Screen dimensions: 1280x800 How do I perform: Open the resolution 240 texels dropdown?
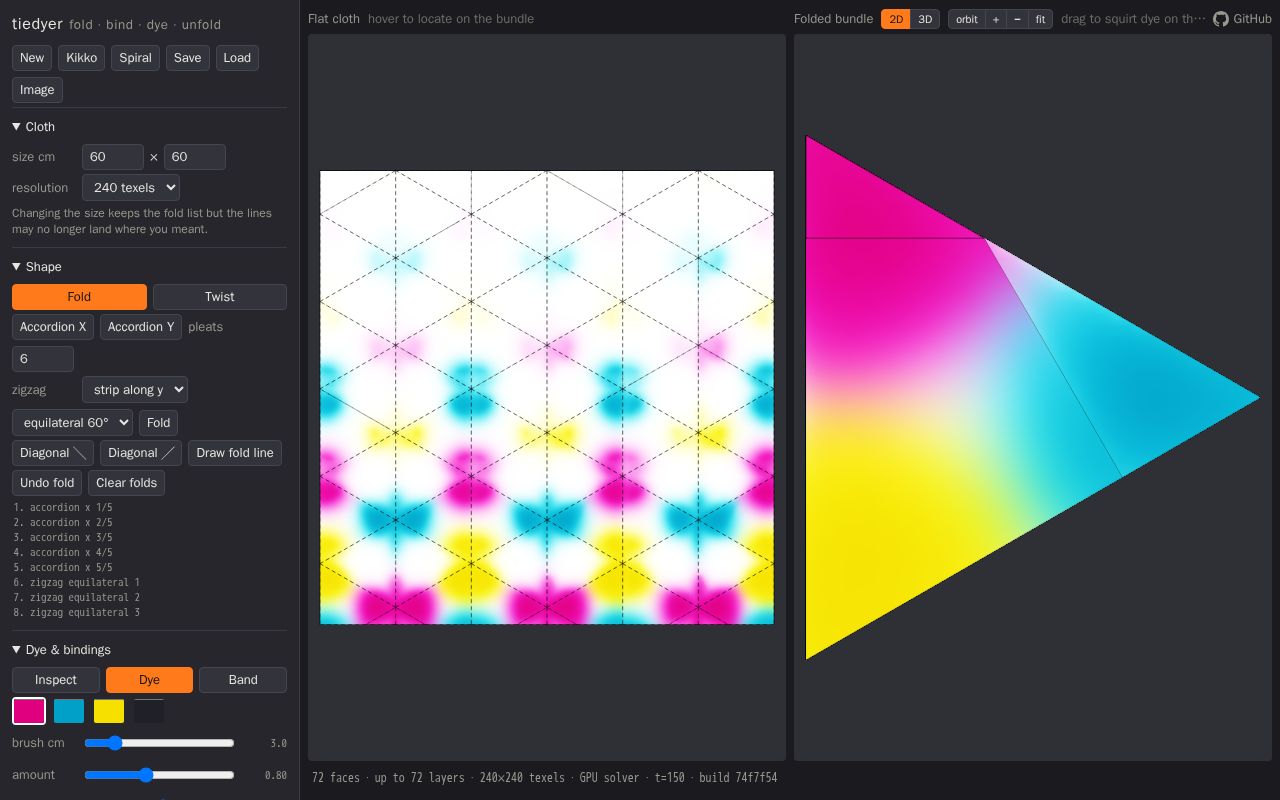131,188
